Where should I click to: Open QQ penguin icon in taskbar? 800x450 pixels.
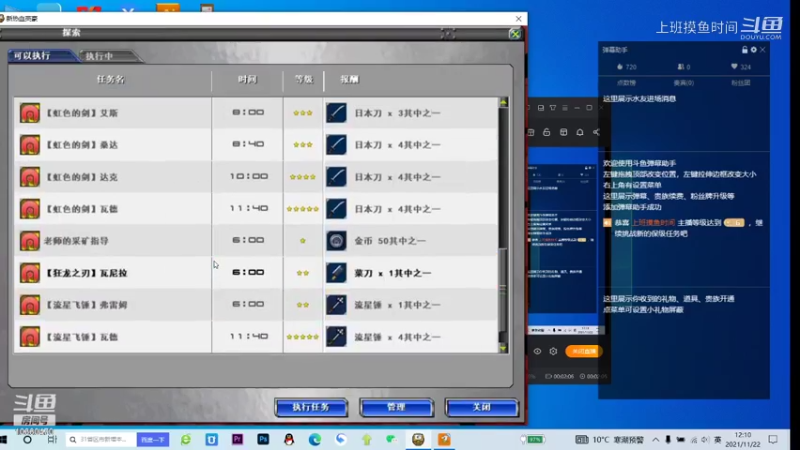click(289, 439)
